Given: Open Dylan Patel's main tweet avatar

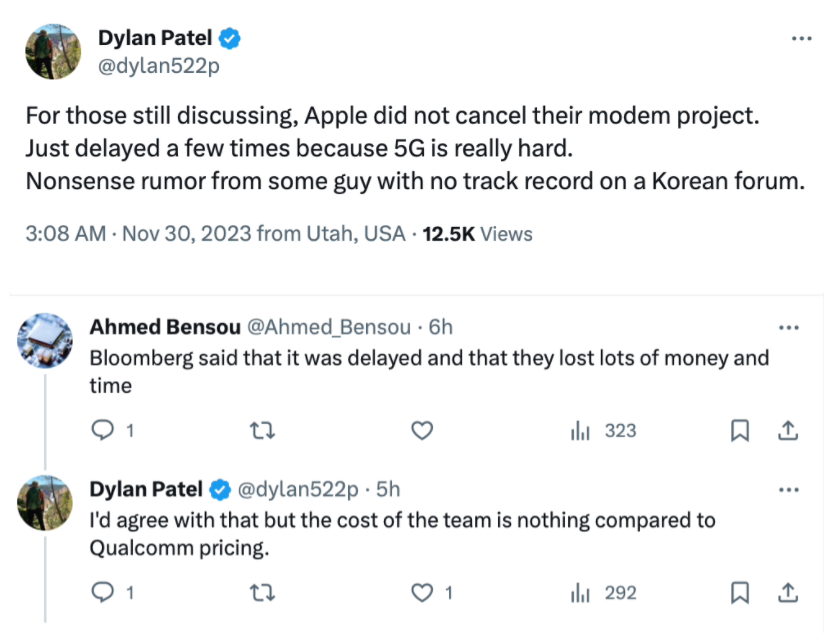Looking at the screenshot, I should pyautogui.click(x=52, y=51).
